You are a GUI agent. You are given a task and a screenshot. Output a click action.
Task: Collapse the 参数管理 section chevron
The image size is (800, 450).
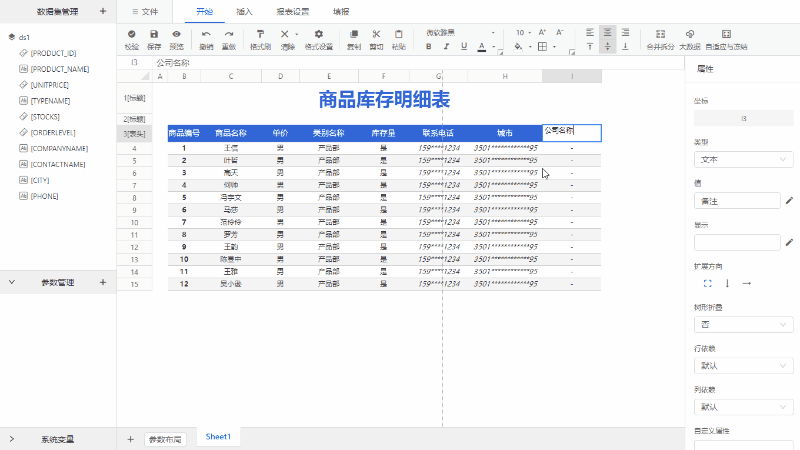pos(12,282)
